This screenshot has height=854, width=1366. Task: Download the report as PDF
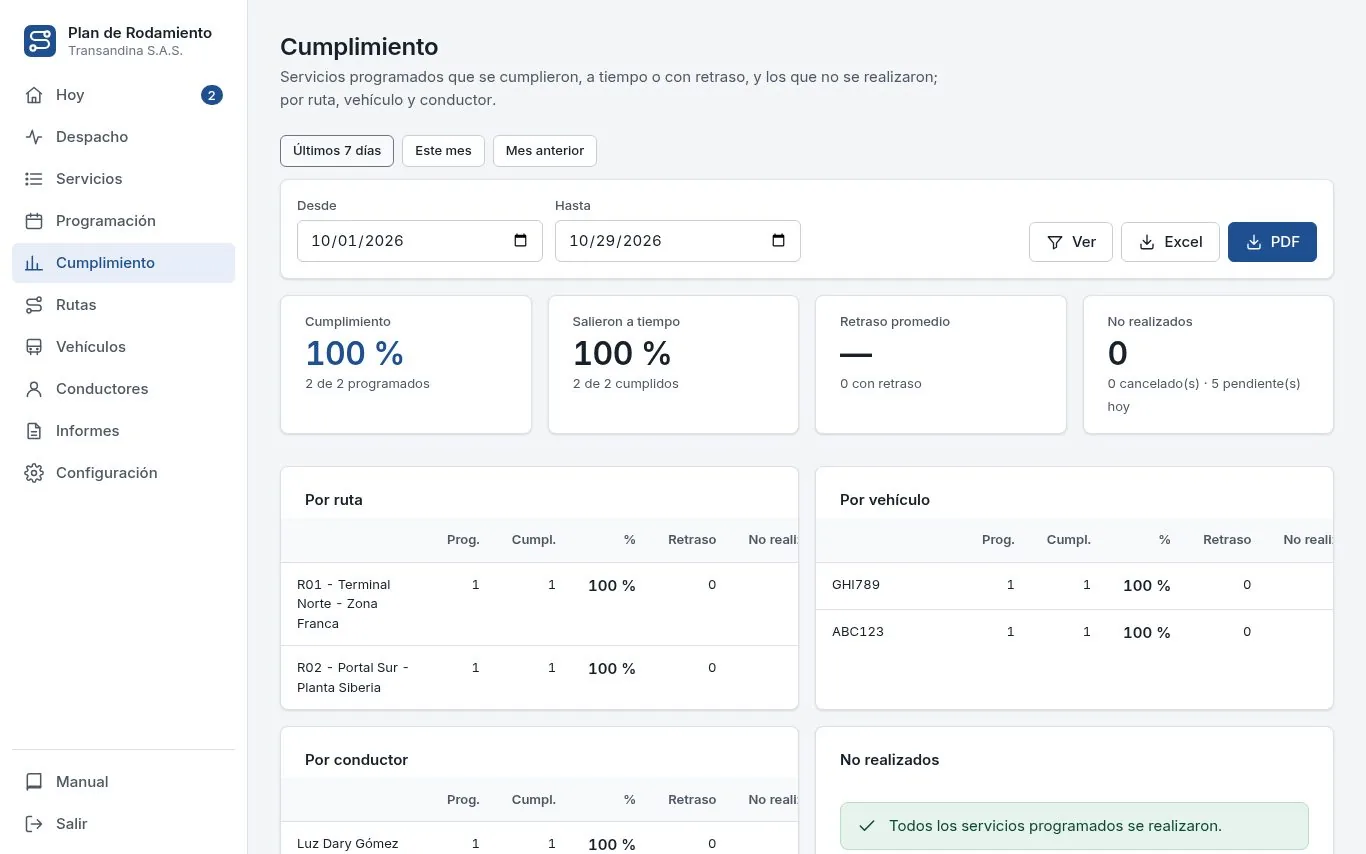click(1272, 242)
